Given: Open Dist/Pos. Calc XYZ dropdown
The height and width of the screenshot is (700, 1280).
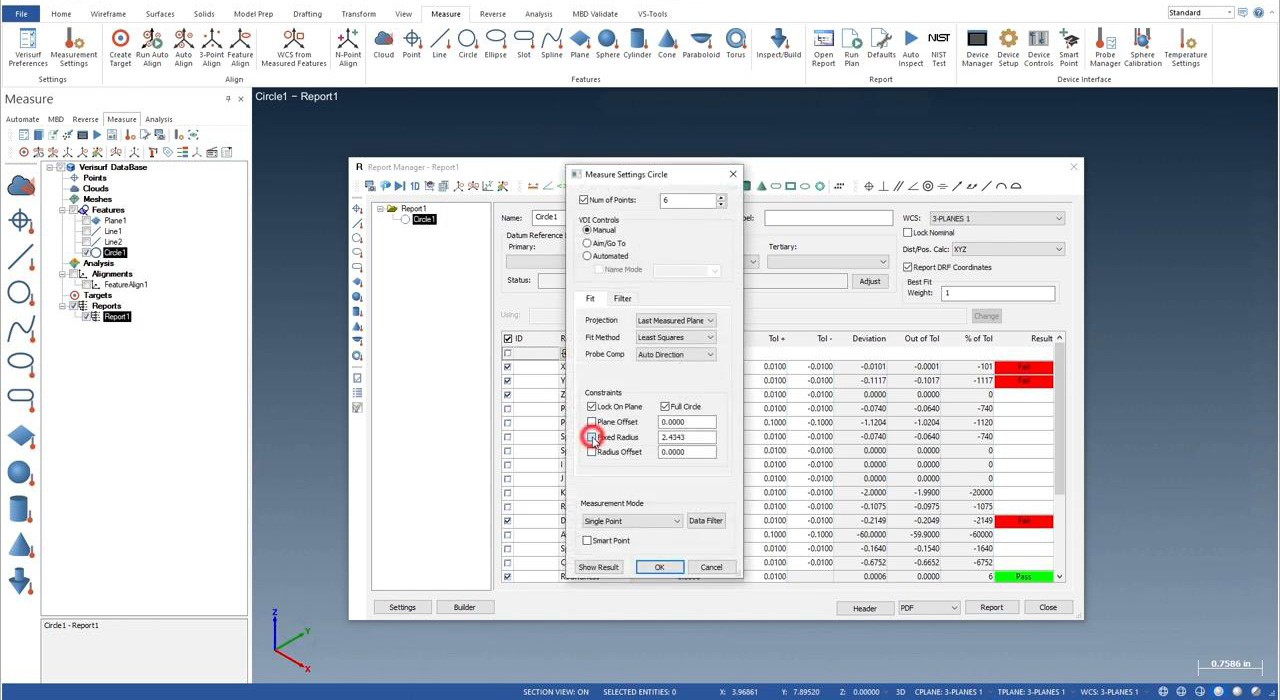Looking at the screenshot, I should (1007, 249).
